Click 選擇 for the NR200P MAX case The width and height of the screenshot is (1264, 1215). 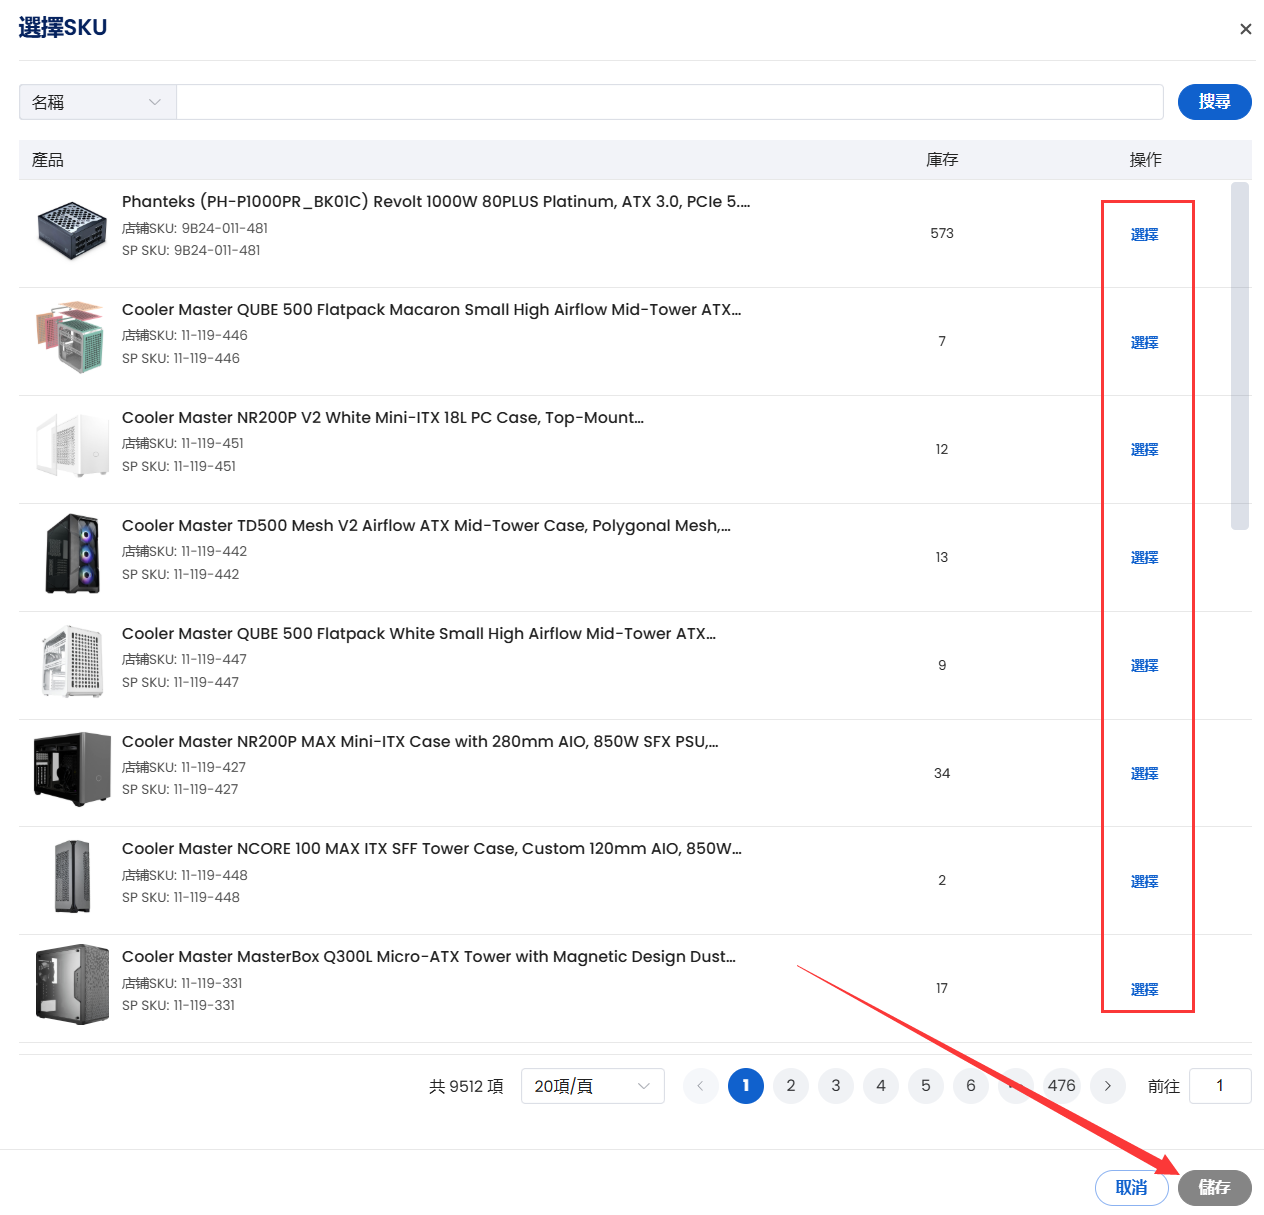(x=1145, y=774)
